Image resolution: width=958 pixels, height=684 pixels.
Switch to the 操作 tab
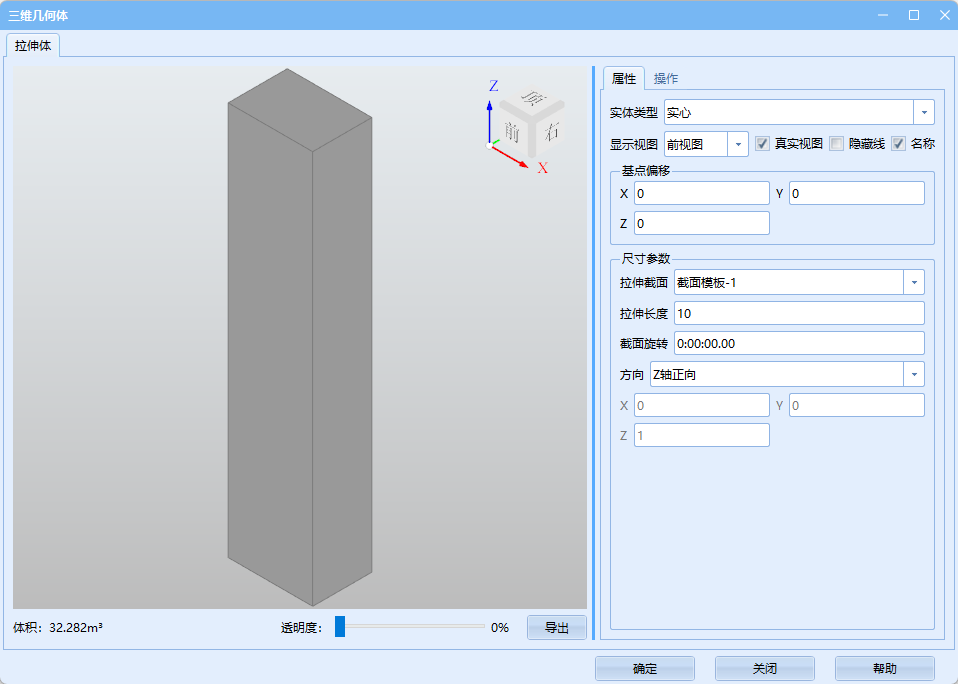coord(666,79)
